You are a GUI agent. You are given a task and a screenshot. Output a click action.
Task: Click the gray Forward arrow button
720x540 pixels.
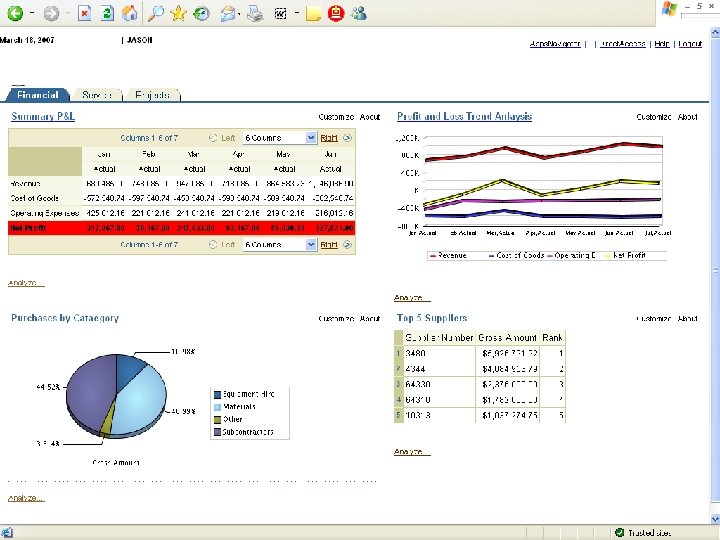tap(51, 13)
